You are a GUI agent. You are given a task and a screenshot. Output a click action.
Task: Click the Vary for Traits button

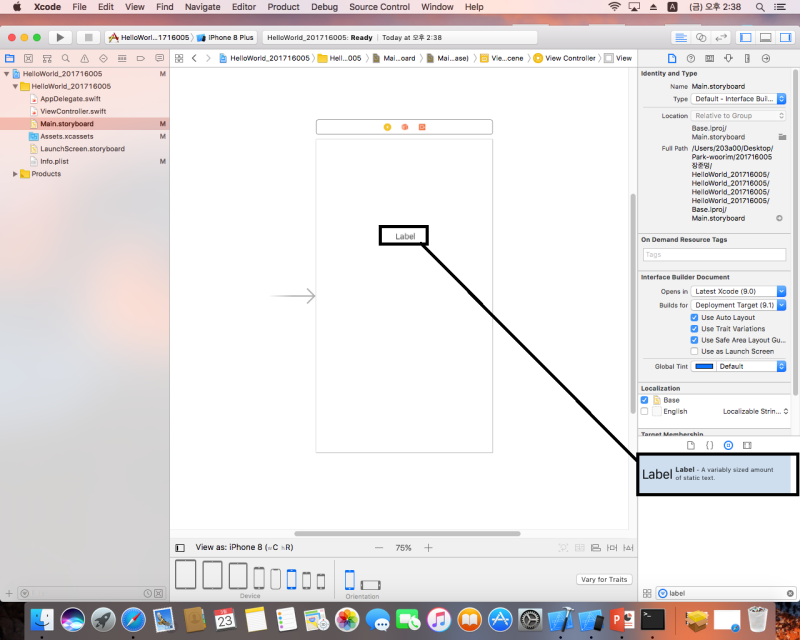(x=604, y=580)
